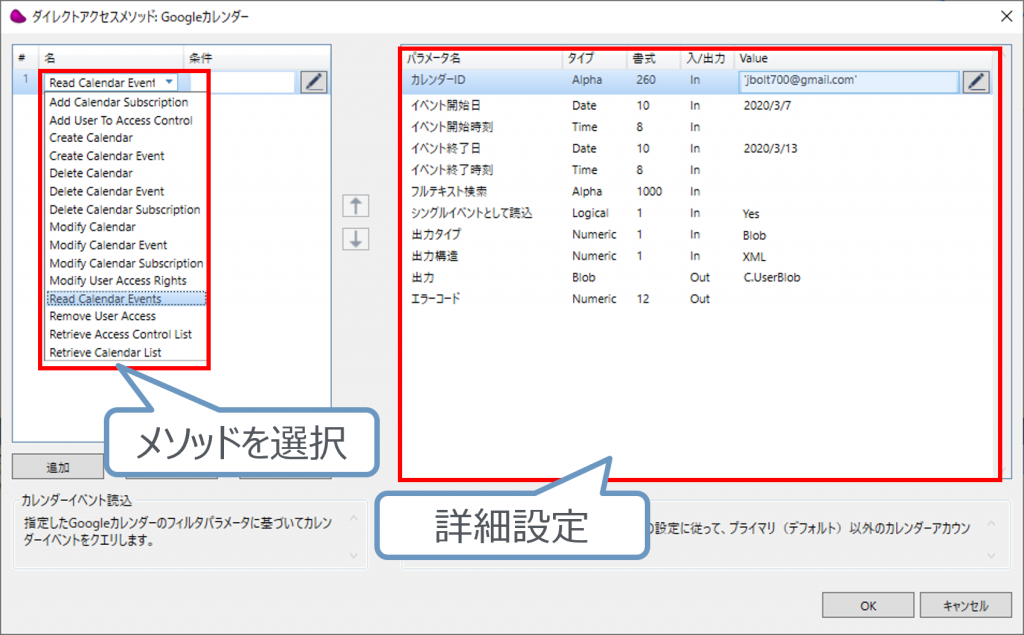Select Add Calendar Subscription from list
This screenshot has height=635, width=1024.
coord(118,102)
